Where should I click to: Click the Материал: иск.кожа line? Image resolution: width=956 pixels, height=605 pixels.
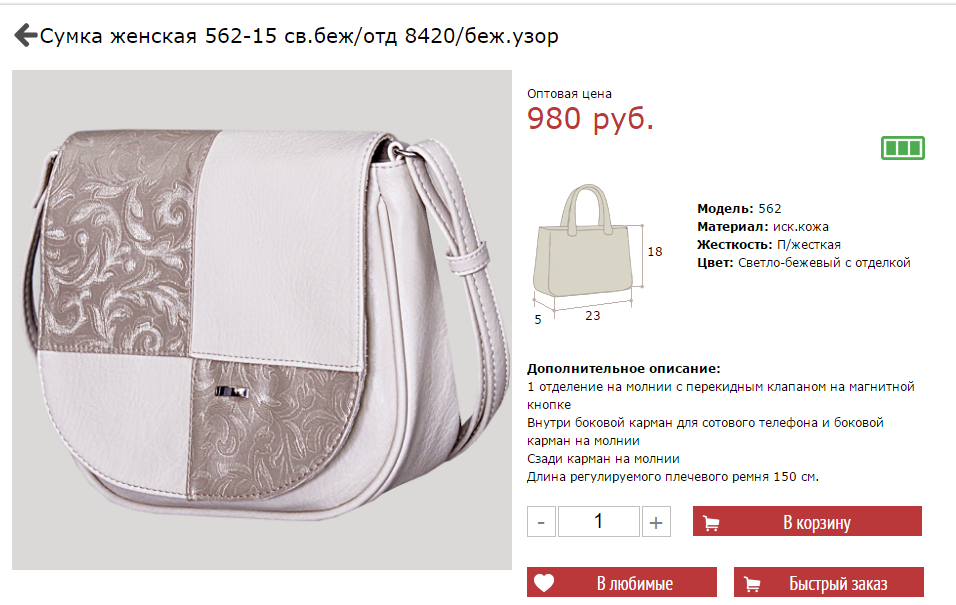(x=763, y=227)
